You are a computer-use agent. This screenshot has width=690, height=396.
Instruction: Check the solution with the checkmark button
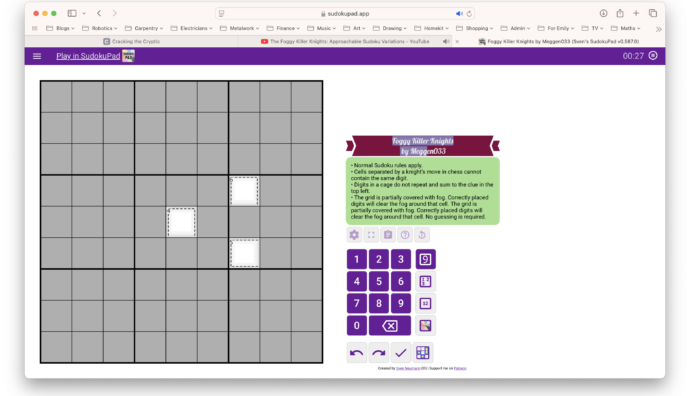coord(400,352)
